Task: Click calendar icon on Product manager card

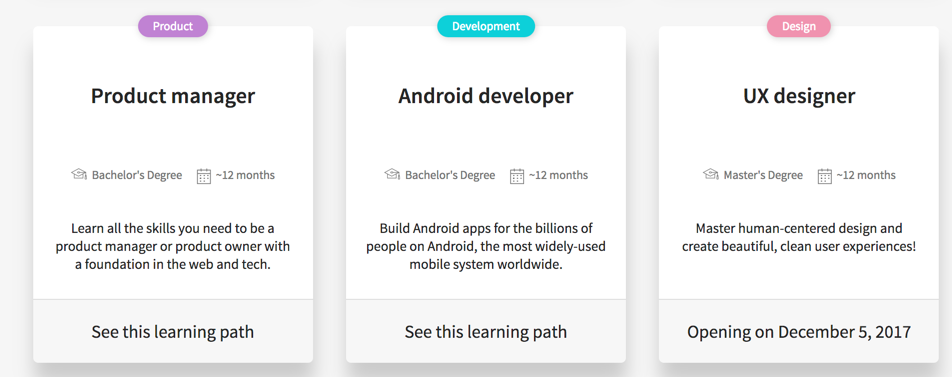Action: 204,176
